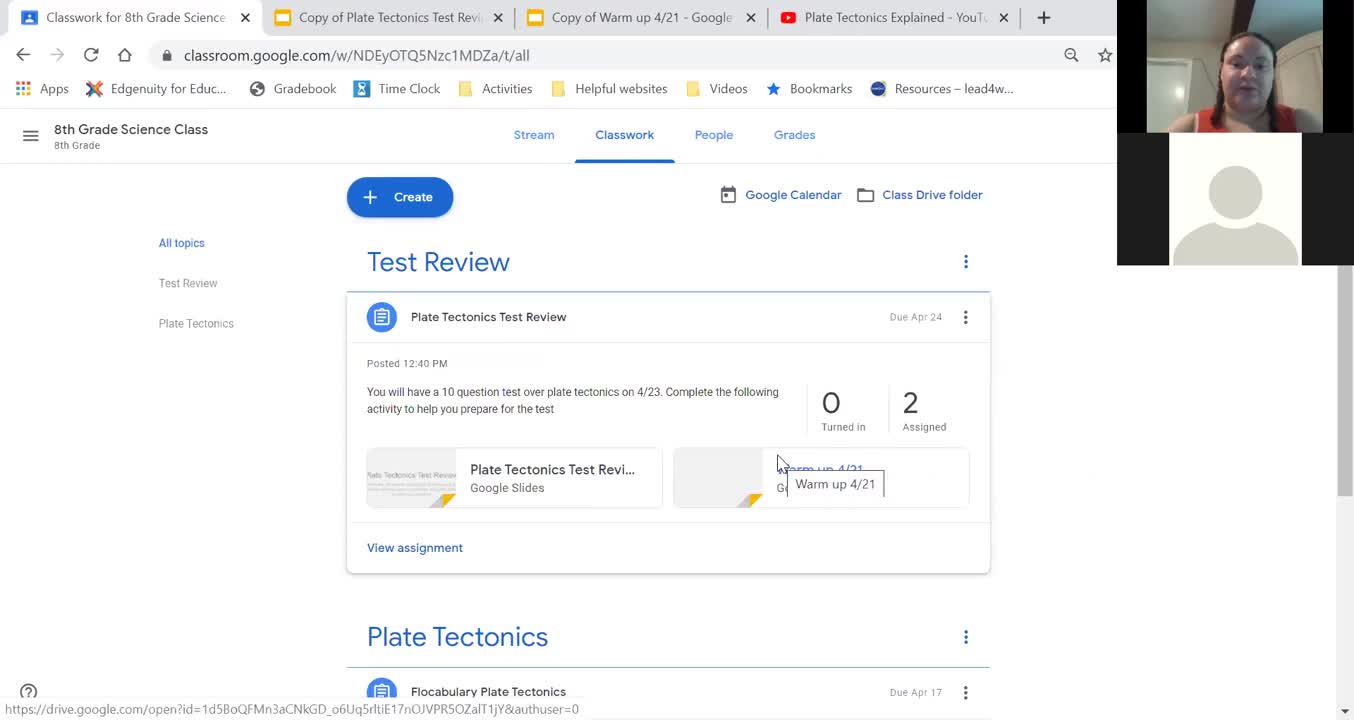Screen dimensions: 1354x720
Task: Filter by Test Review topic
Action: coord(188,283)
